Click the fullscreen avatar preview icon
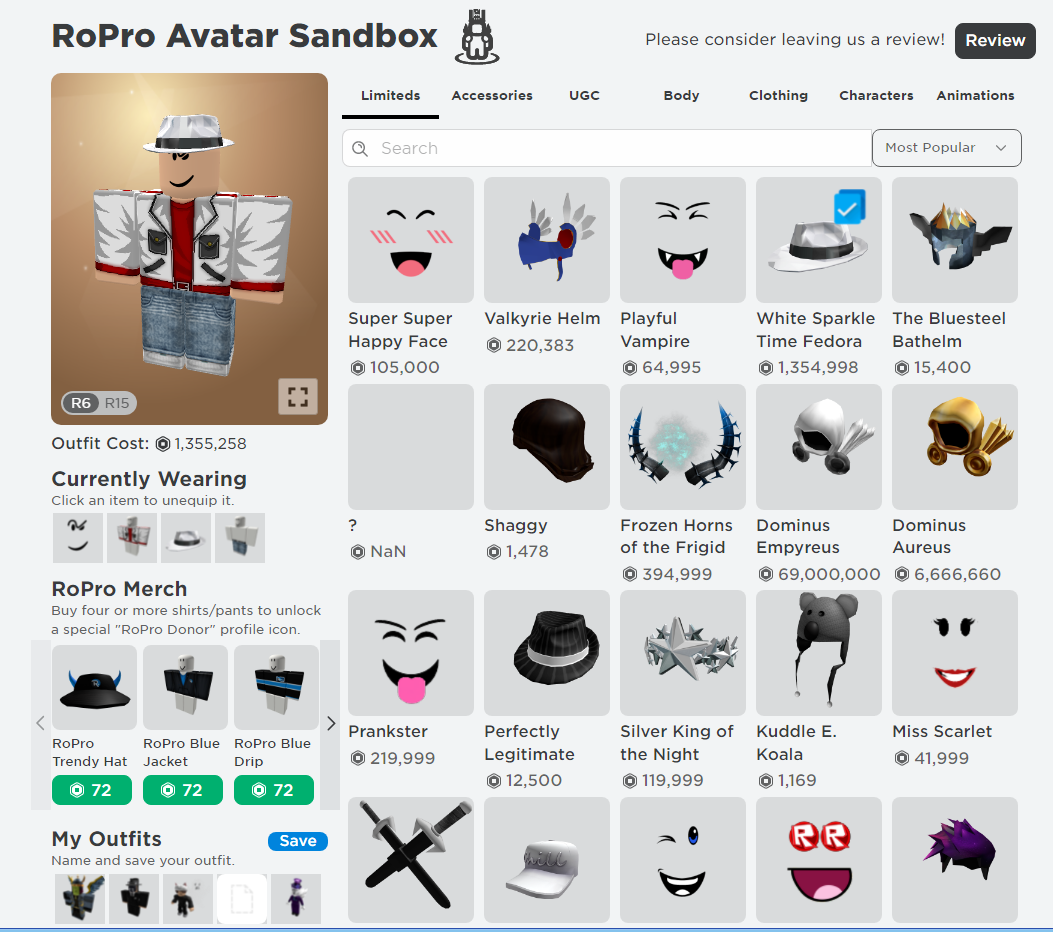Image resolution: width=1053 pixels, height=932 pixels. tap(298, 397)
